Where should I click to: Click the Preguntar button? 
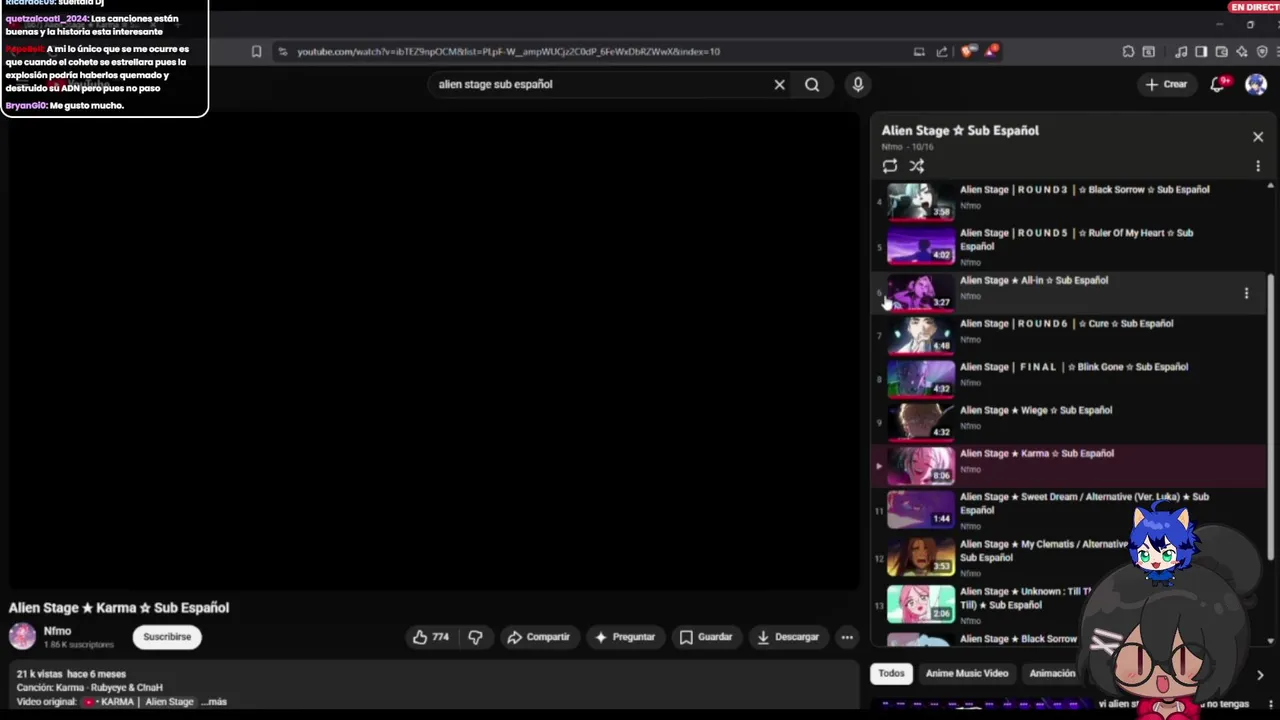(624, 637)
